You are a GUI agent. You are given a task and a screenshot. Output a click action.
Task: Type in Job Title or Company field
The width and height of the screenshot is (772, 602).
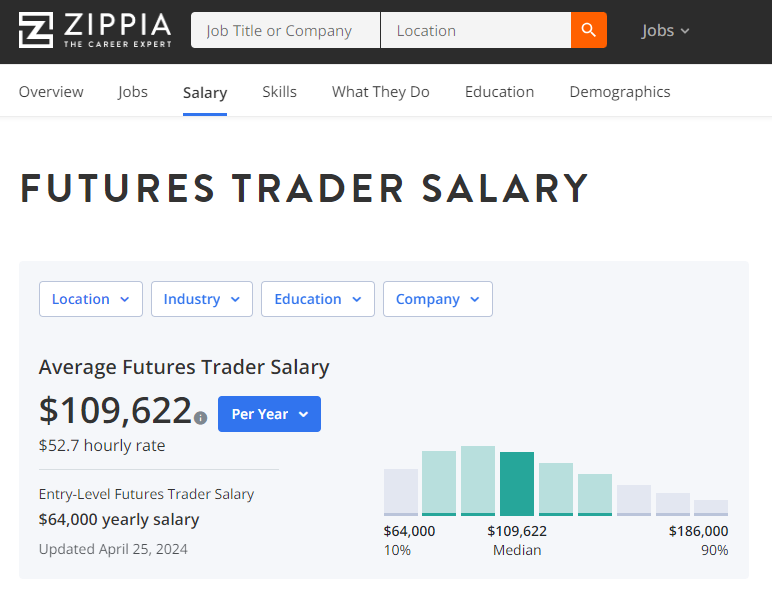[285, 31]
